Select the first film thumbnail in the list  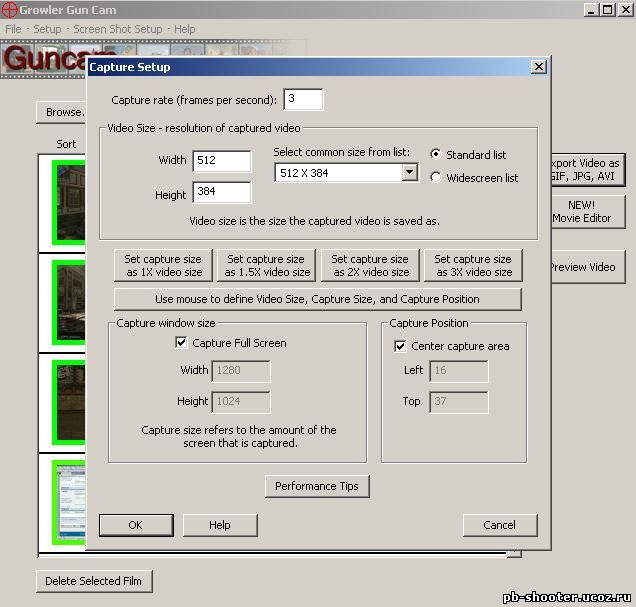coord(69,202)
